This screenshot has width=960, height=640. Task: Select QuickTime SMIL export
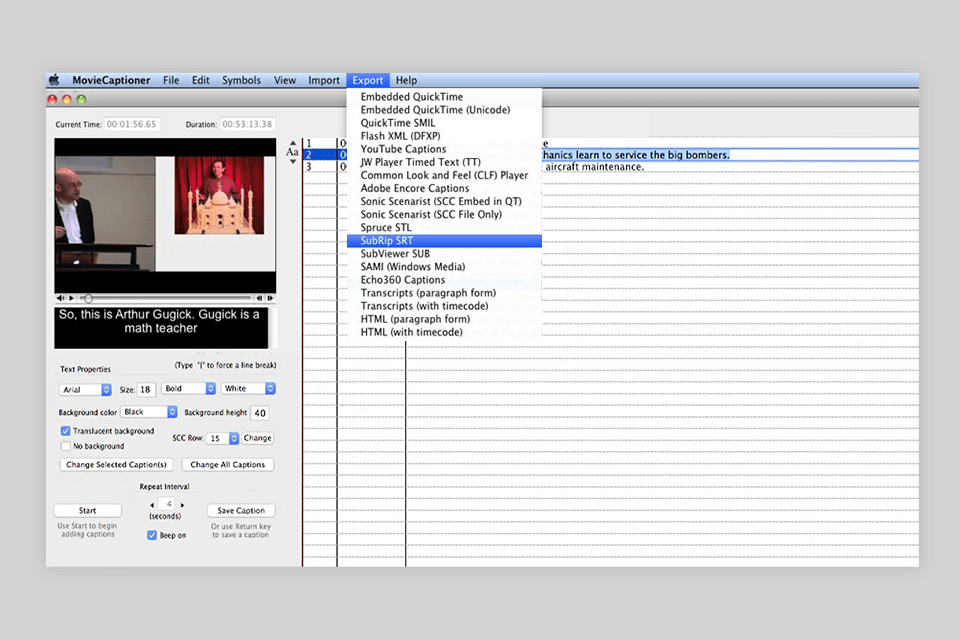pyautogui.click(x=444, y=123)
